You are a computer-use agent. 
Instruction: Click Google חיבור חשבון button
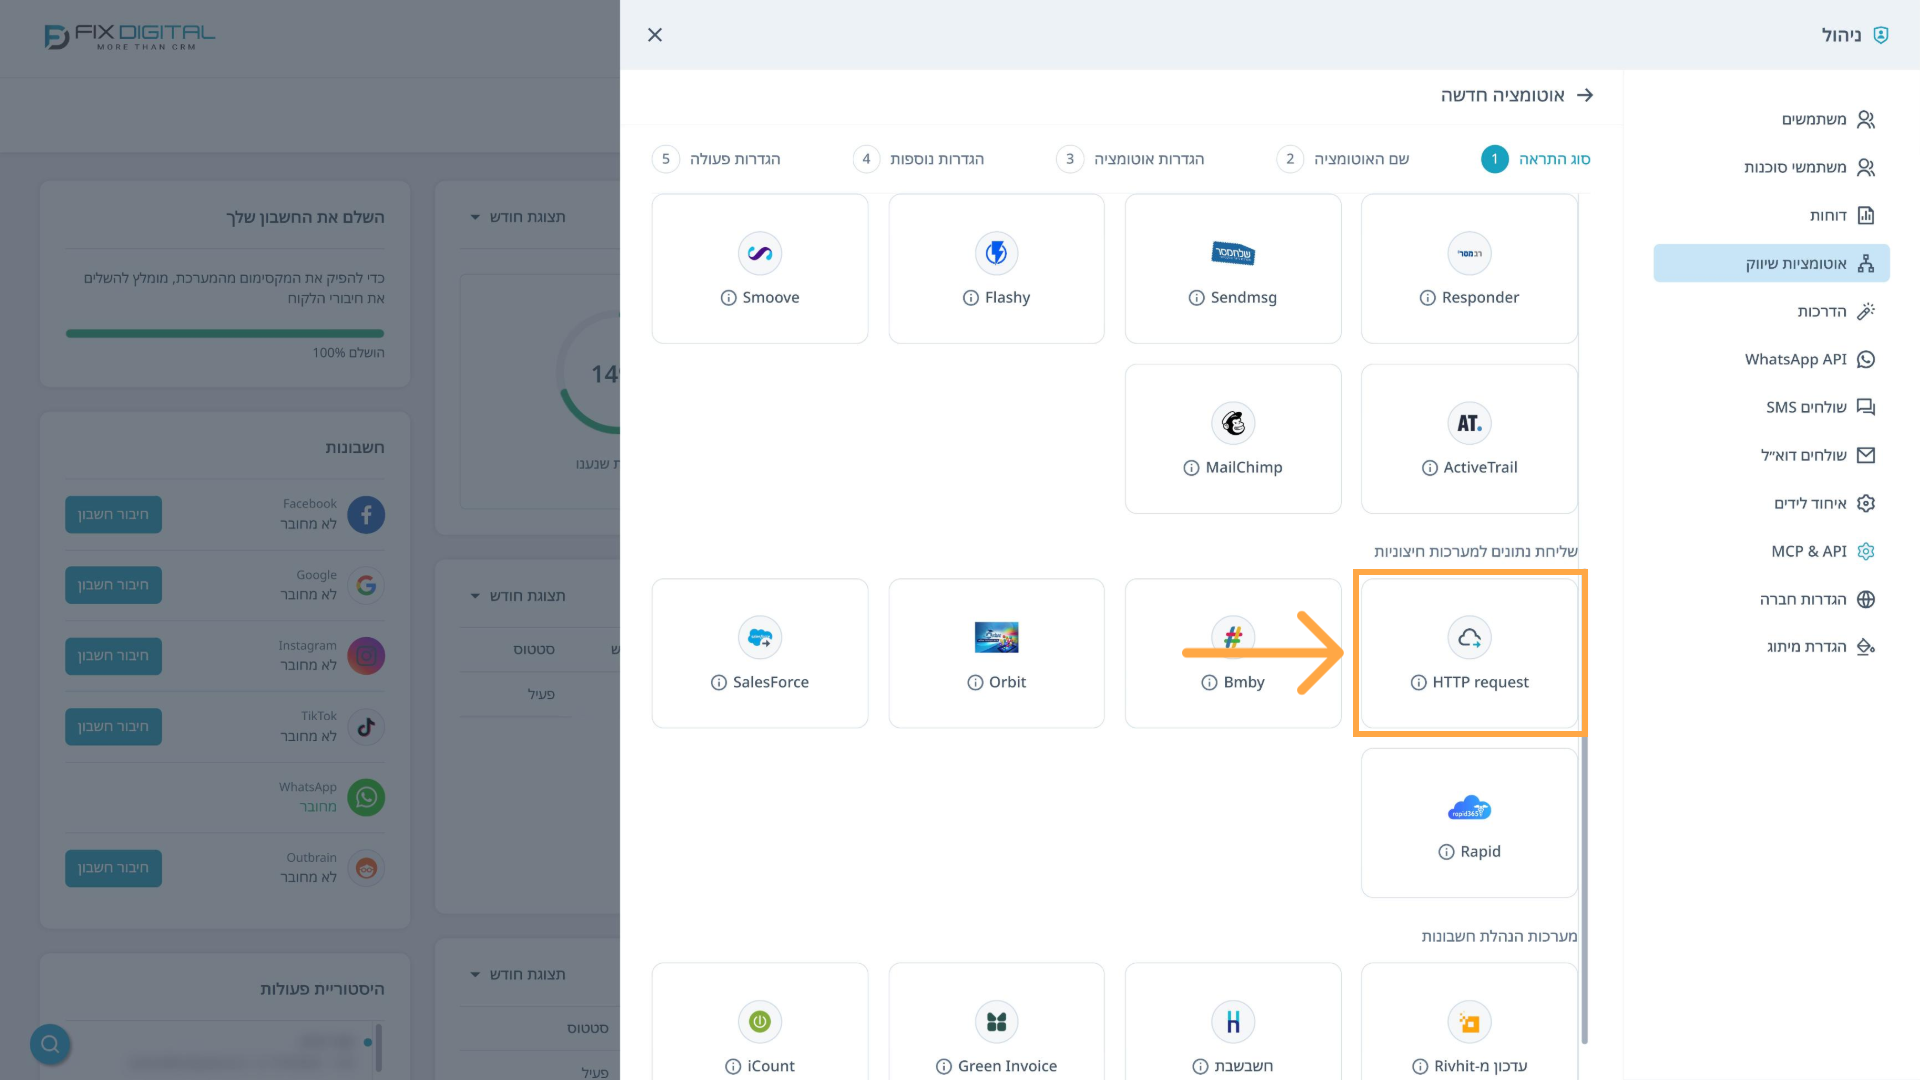point(113,585)
